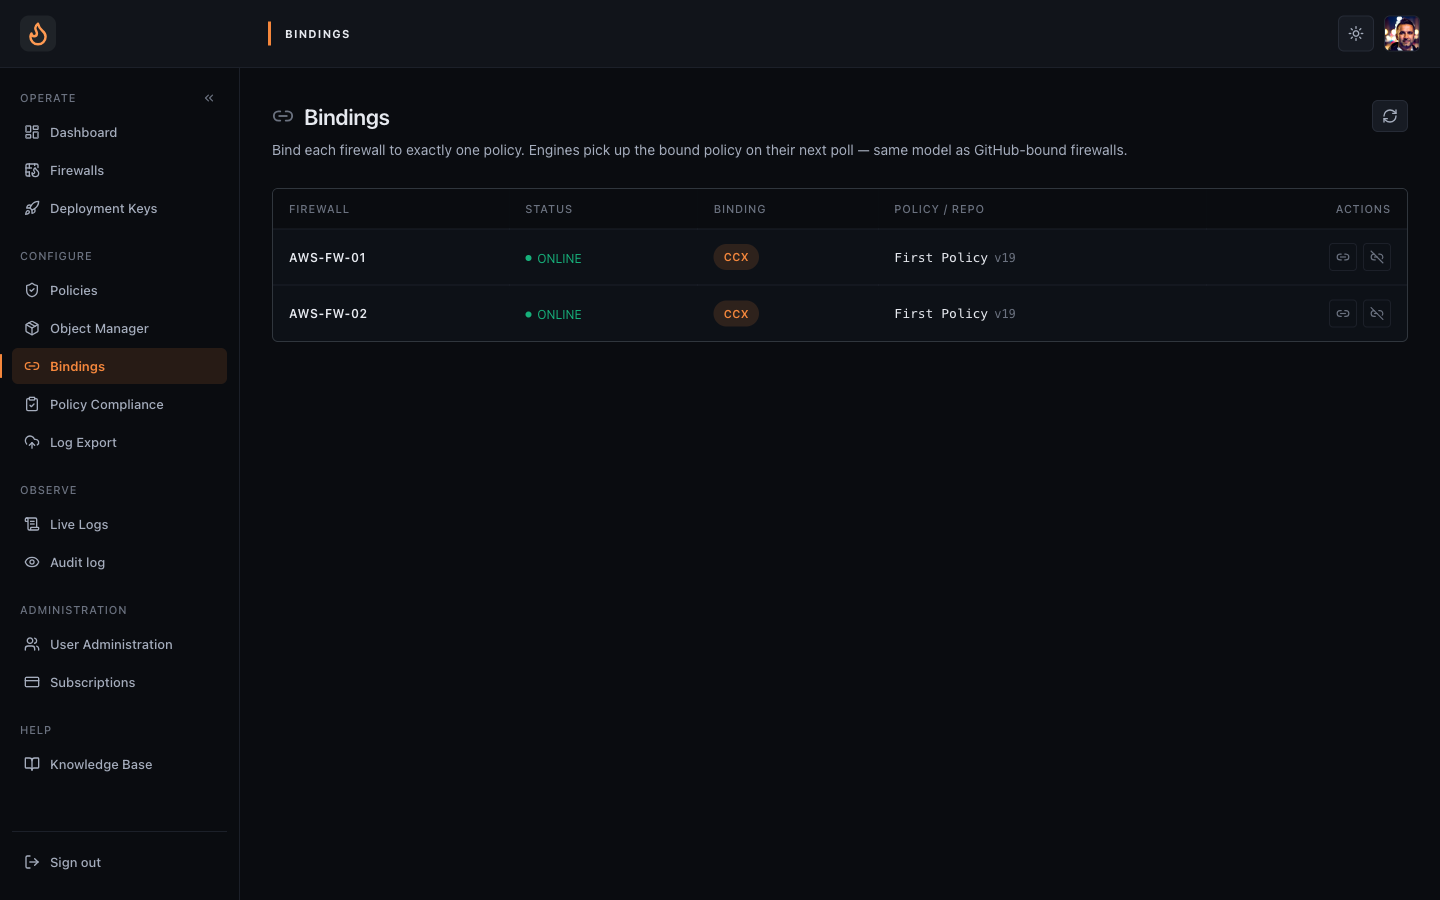The height and width of the screenshot is (900, 1440).
Task: Navigate to Policies
Action: point(119,290)
